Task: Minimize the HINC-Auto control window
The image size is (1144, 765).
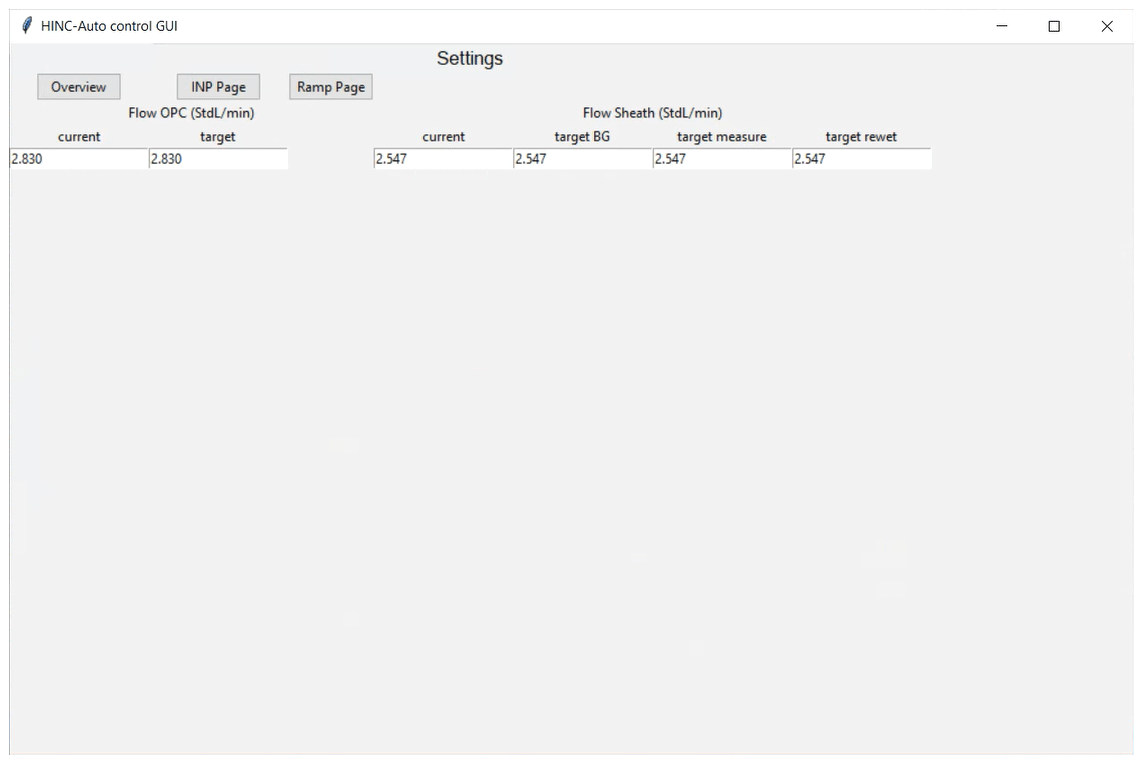Action: pyautogui.click(x=1002, y=27)
